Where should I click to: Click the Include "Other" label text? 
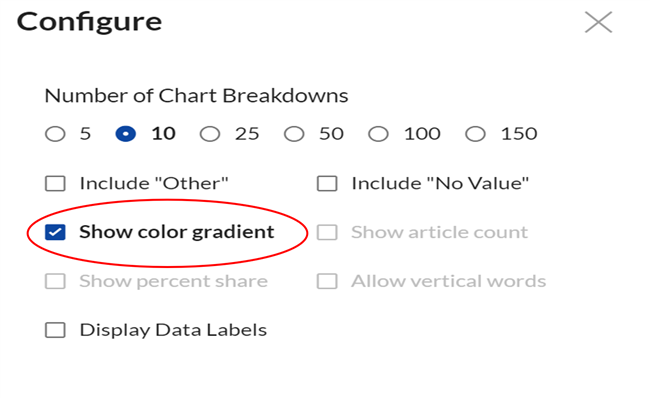(154, 183)
